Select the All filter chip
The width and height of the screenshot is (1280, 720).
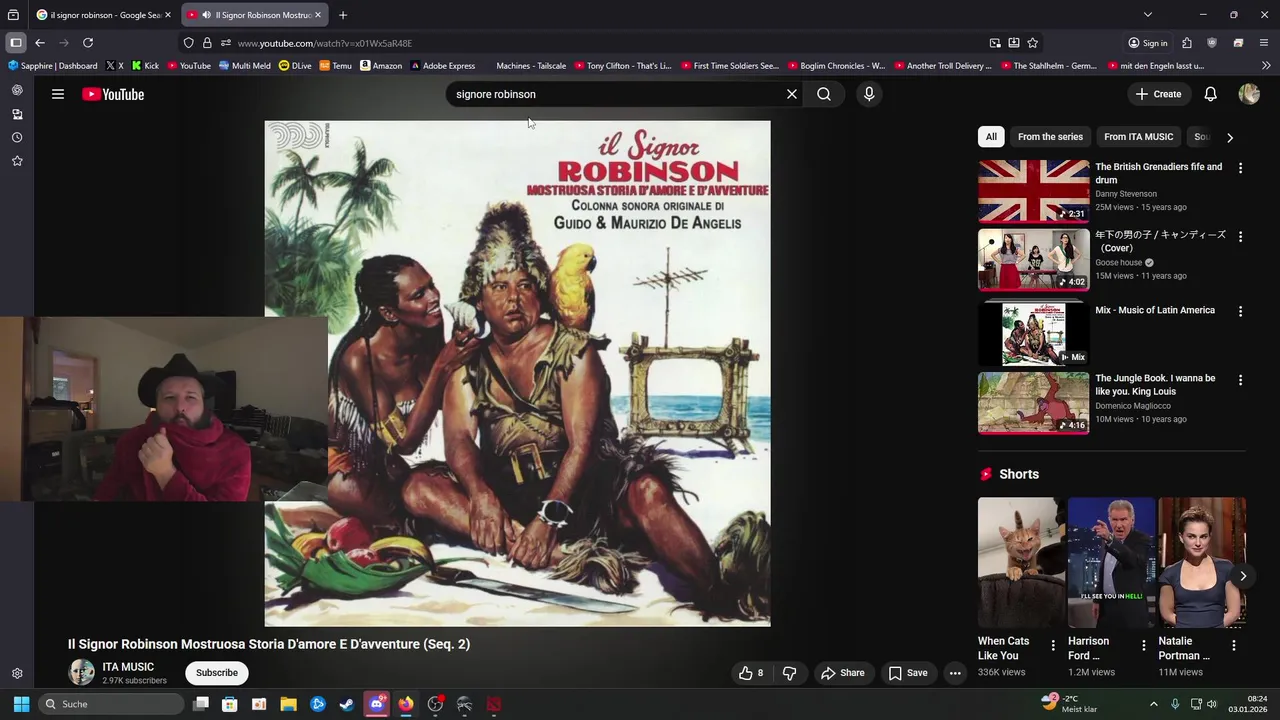[991, 137]
